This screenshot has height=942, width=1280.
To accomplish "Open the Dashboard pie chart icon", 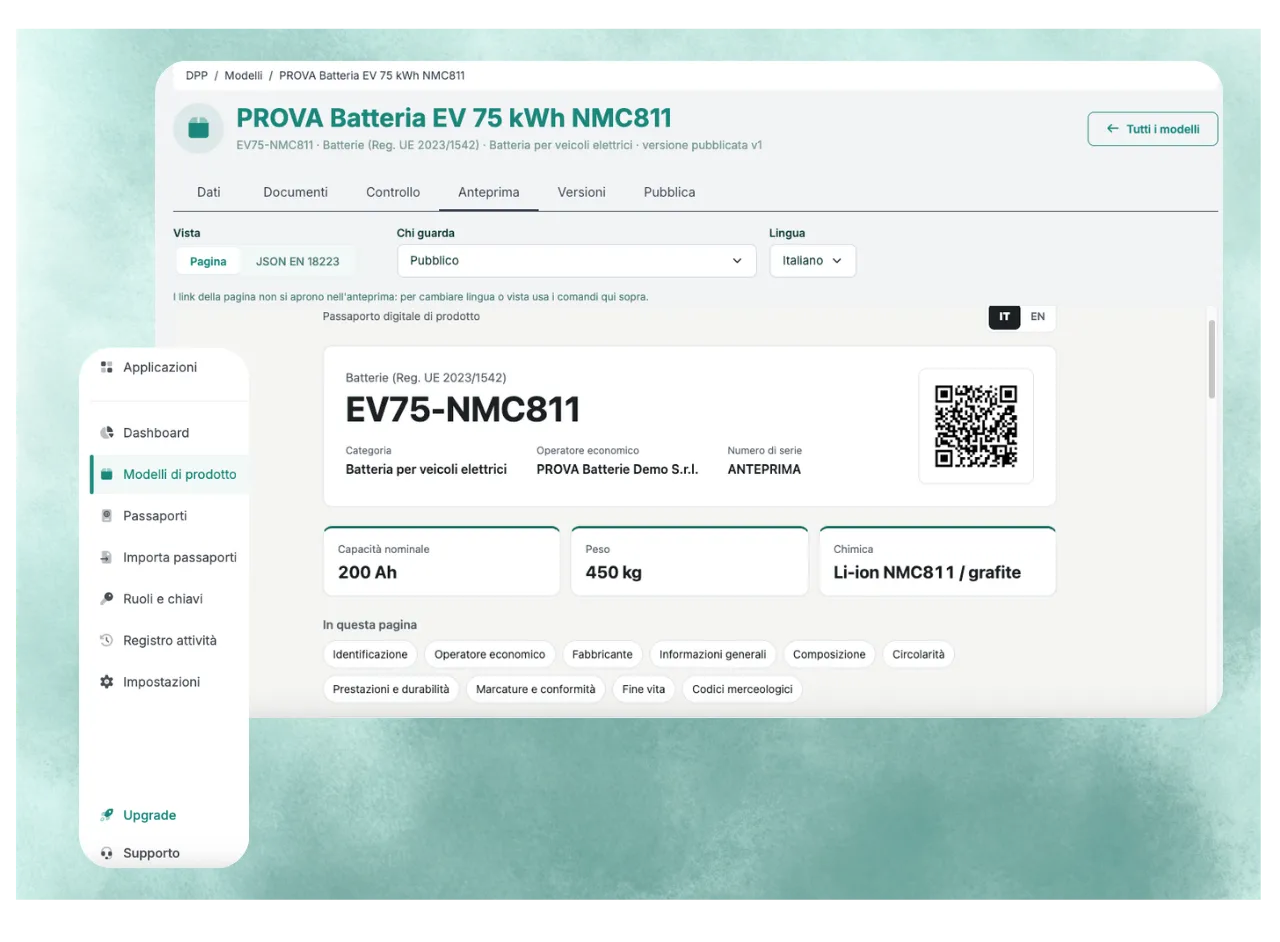I will [107, 433].
